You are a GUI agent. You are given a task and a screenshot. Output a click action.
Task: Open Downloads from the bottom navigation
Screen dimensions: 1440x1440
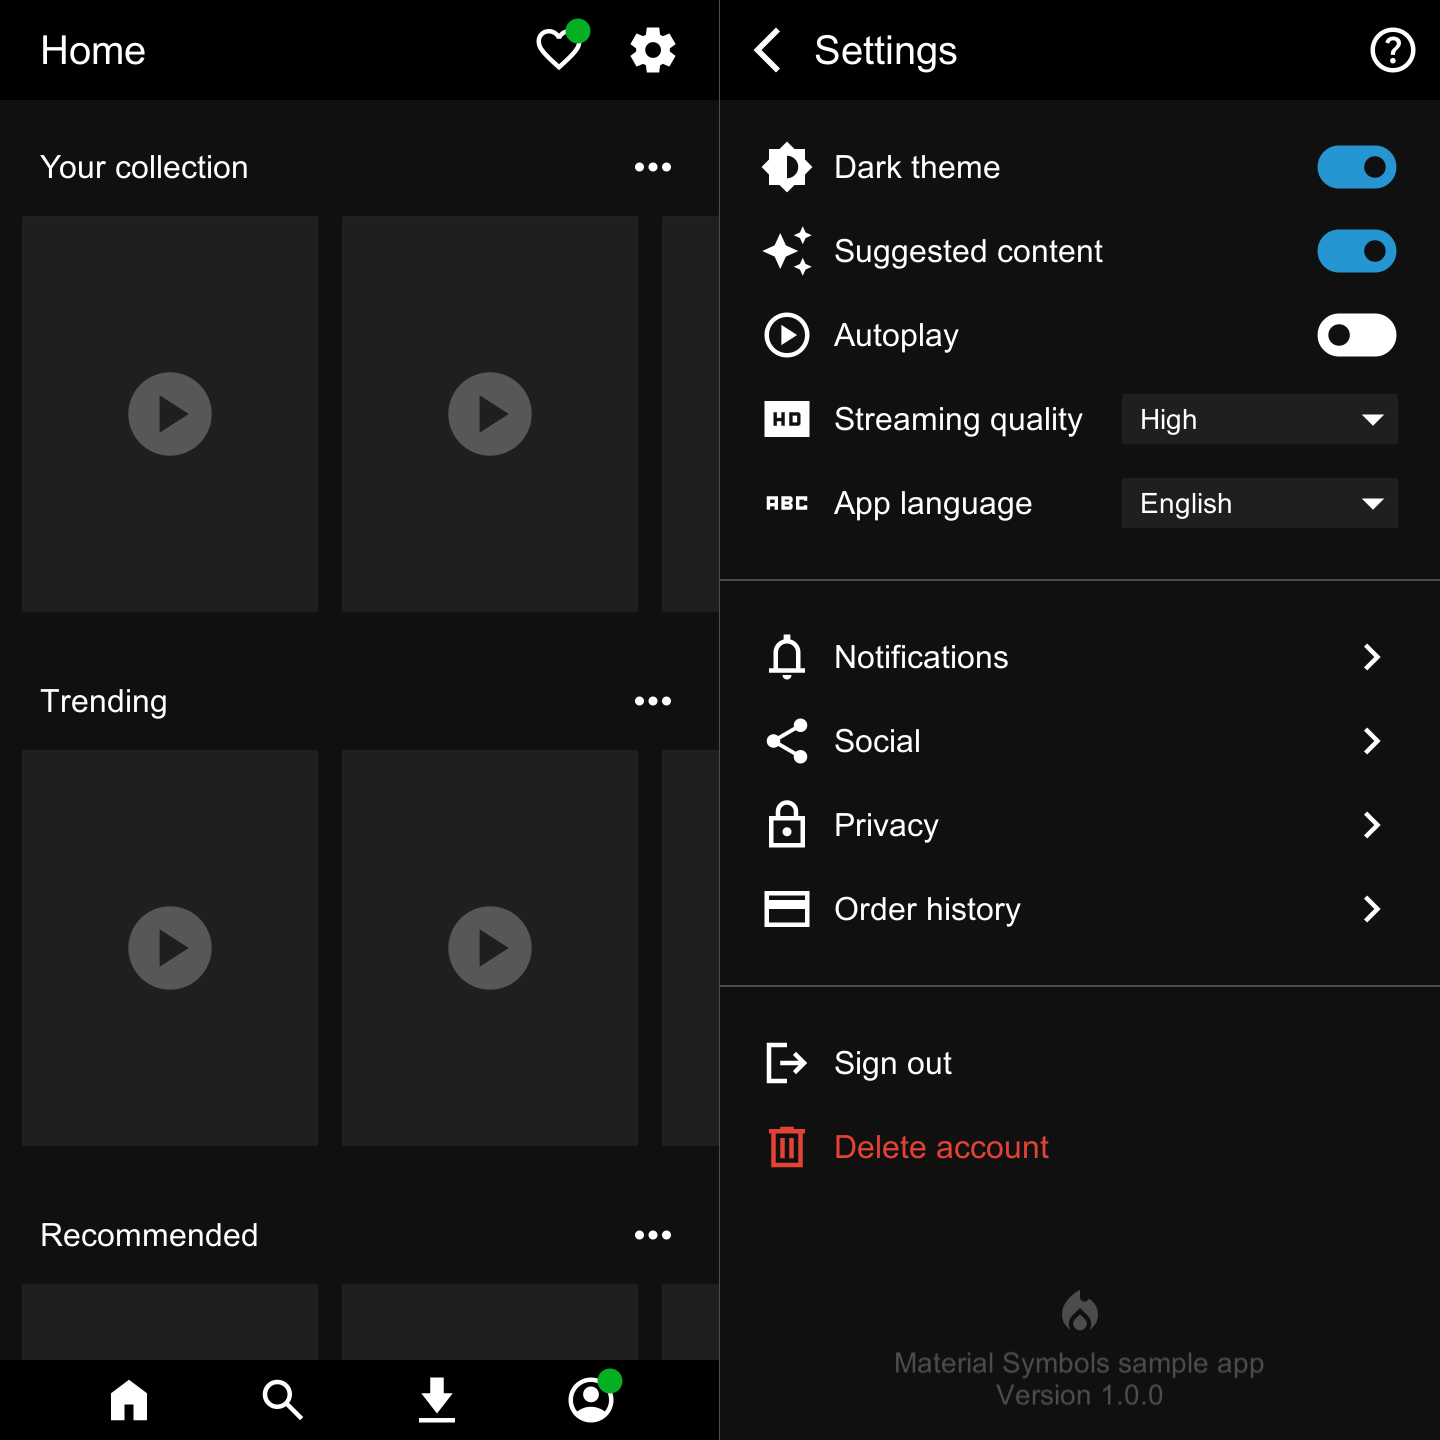[437, 1400]
